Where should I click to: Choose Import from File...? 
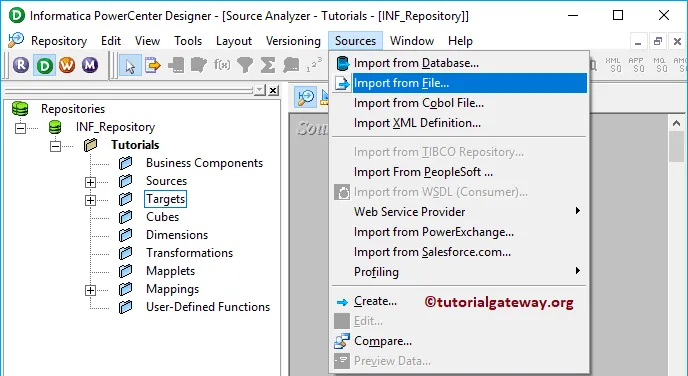459,83
